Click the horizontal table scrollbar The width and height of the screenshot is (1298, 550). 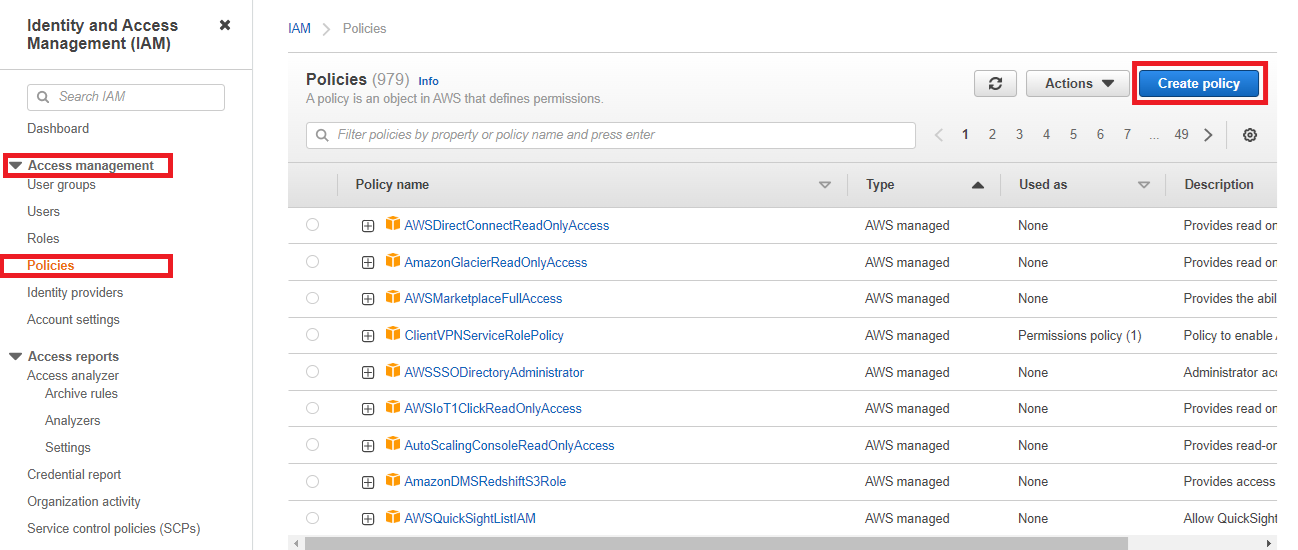(x=716, y=543)
